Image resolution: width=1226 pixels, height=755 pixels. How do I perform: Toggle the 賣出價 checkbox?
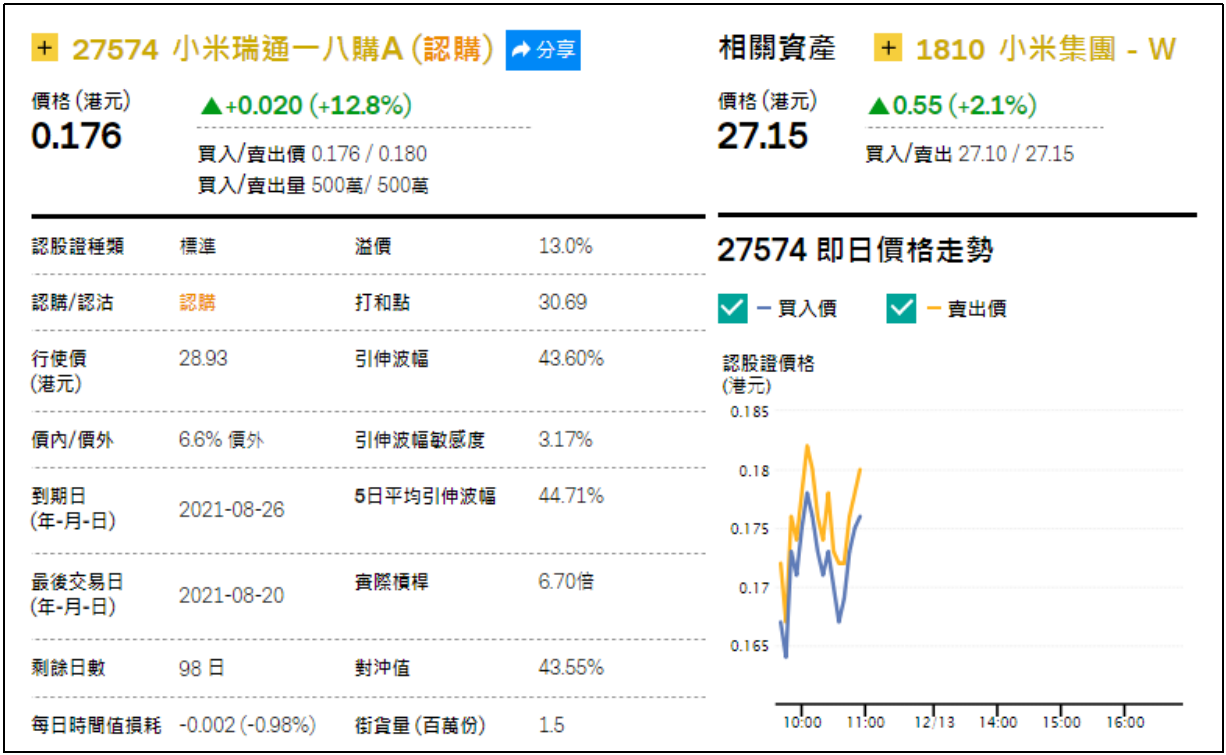pyautogui.click(x=901, y=309)
